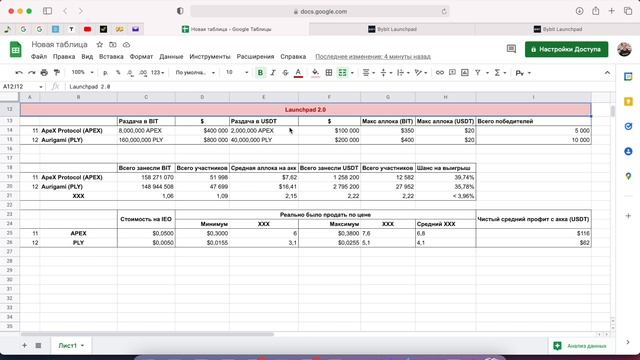Move the document to folder

pyautogui.click(x=113, y=44)
